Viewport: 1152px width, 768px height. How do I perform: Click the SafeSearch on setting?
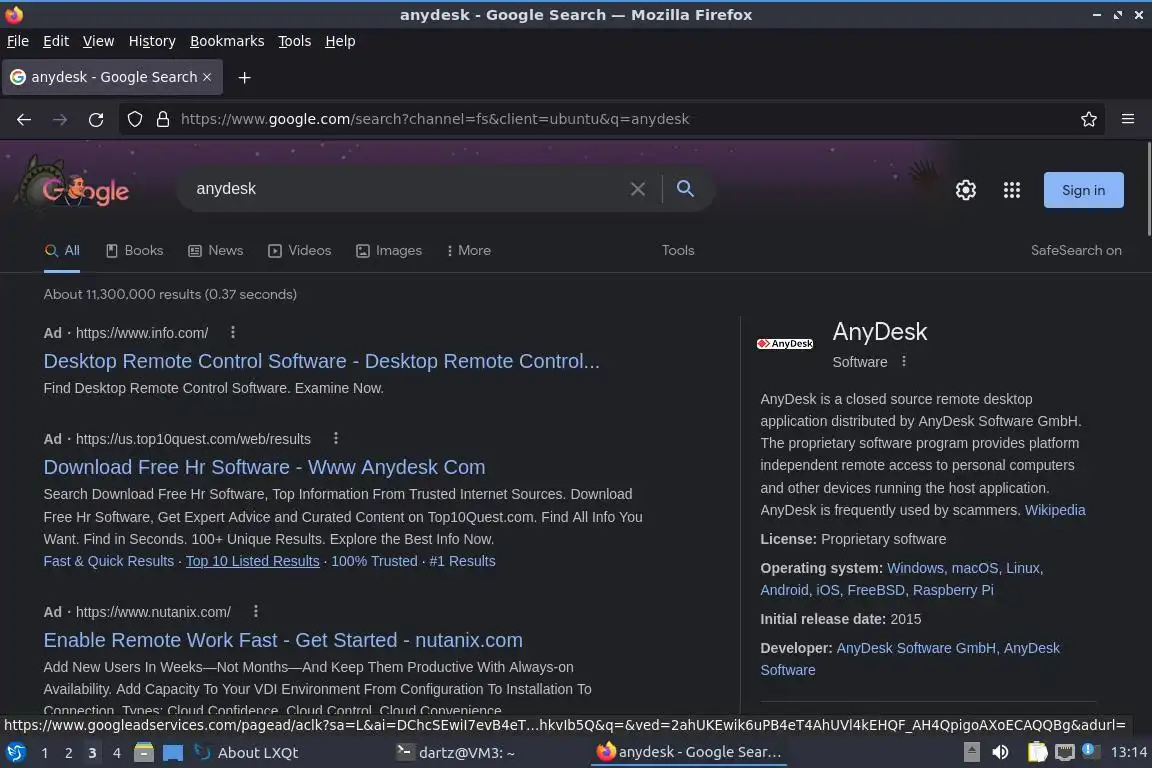click(1076, 251)
